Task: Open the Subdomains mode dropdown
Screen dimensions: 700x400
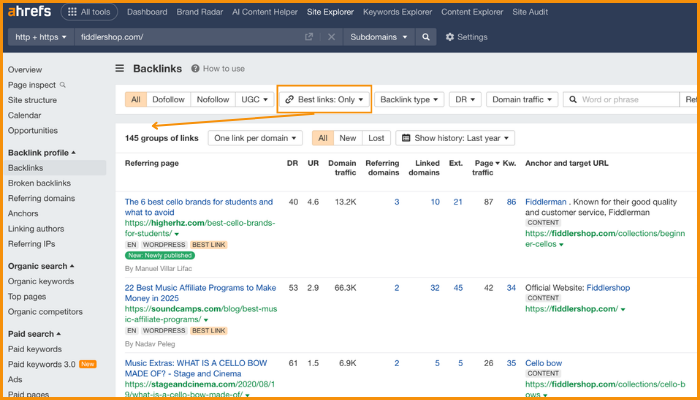Action: coord(379,37)
